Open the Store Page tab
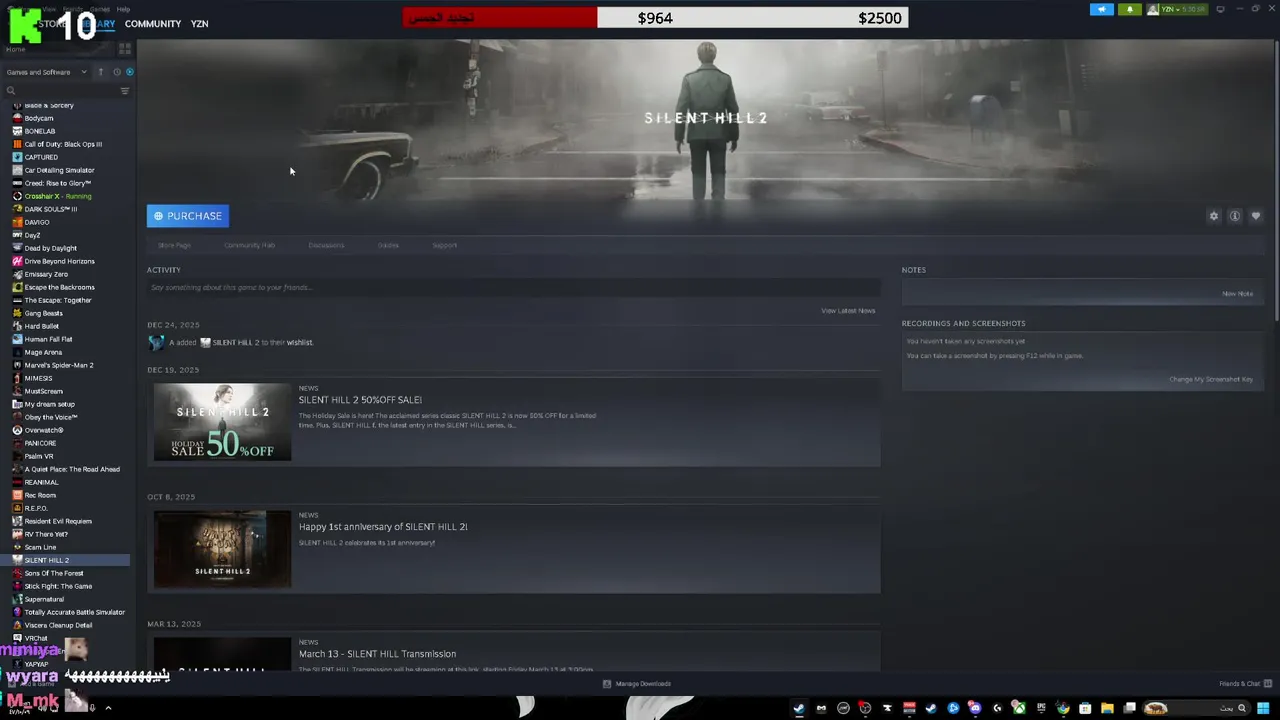The image size is (1280, 720). [174, 245]
